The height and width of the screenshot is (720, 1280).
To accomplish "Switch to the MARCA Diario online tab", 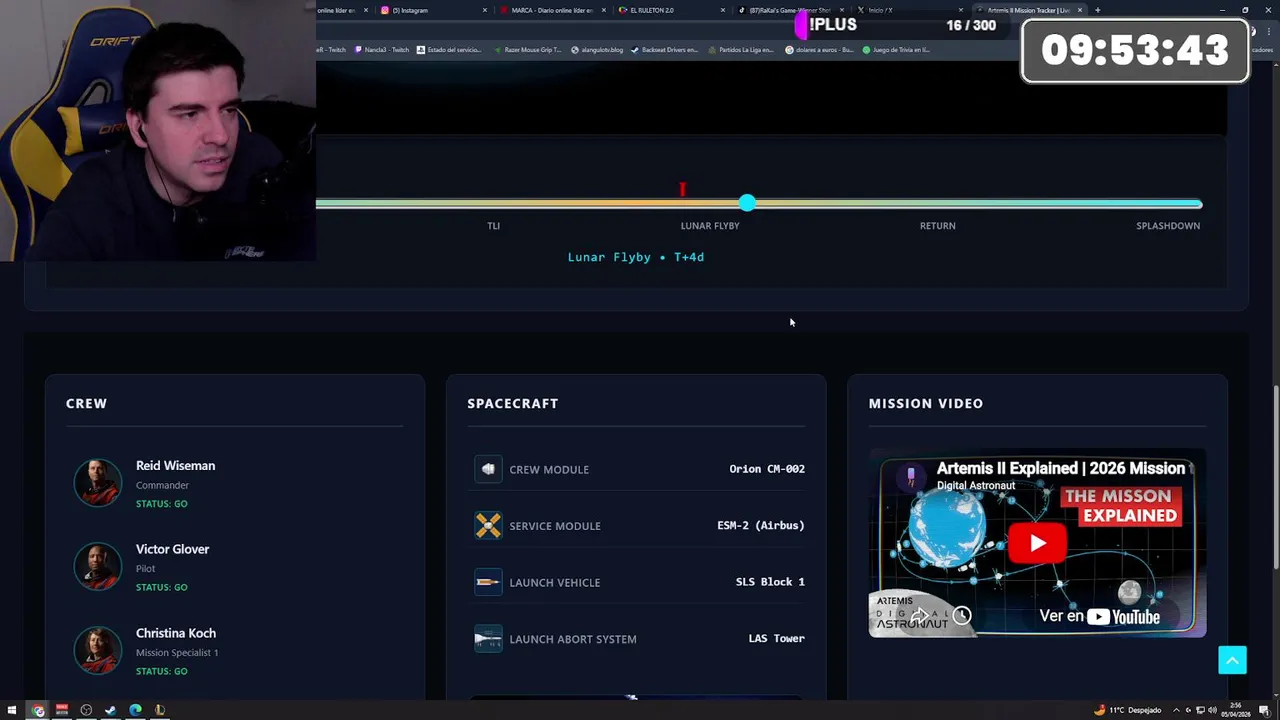I will coord(553,10).
